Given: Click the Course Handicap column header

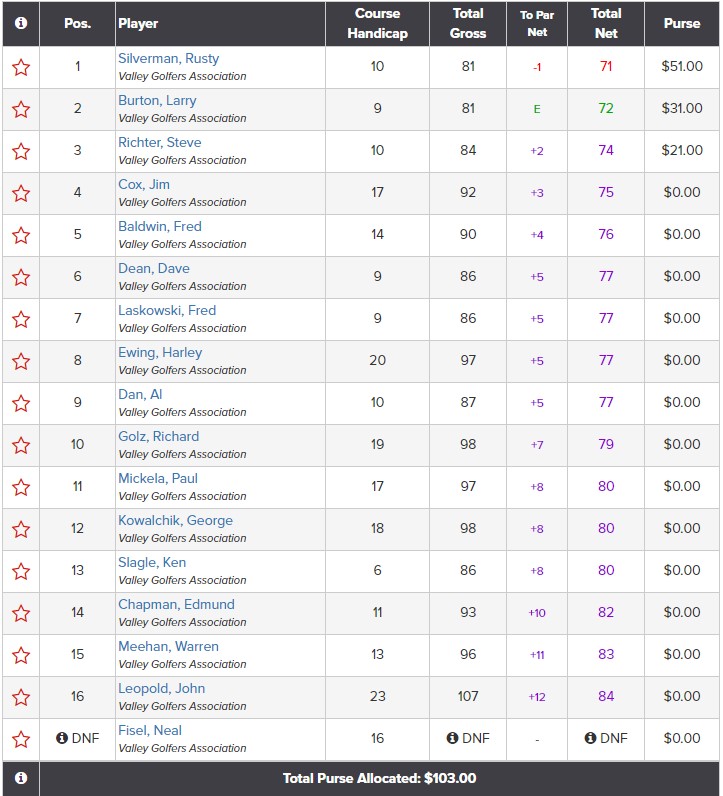Looking at the screenshot, I should [377, 23].
